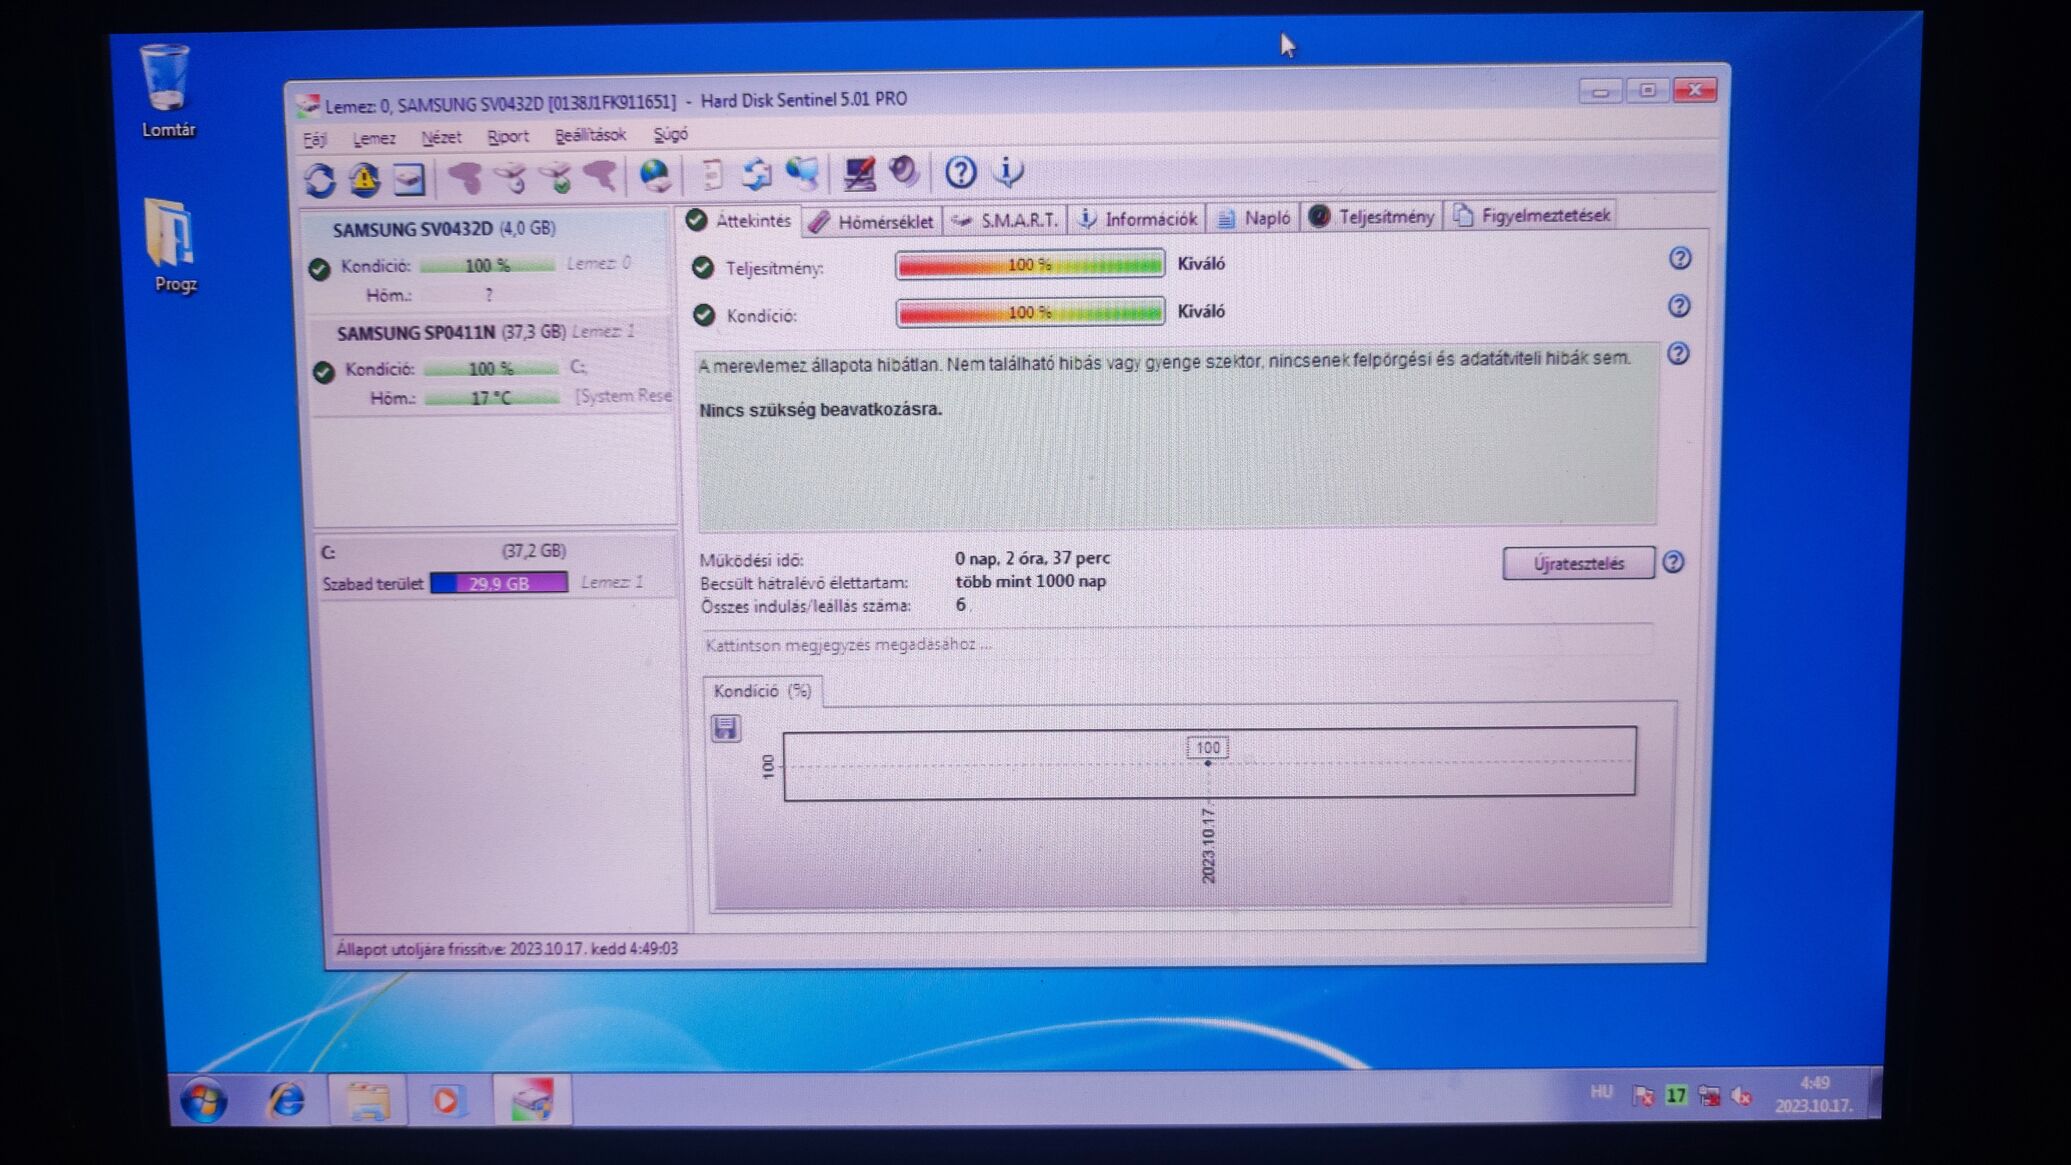The image size is (2071, 1165).
Task: Click the stethoscope with green check icon
Action: pos(555,179)
